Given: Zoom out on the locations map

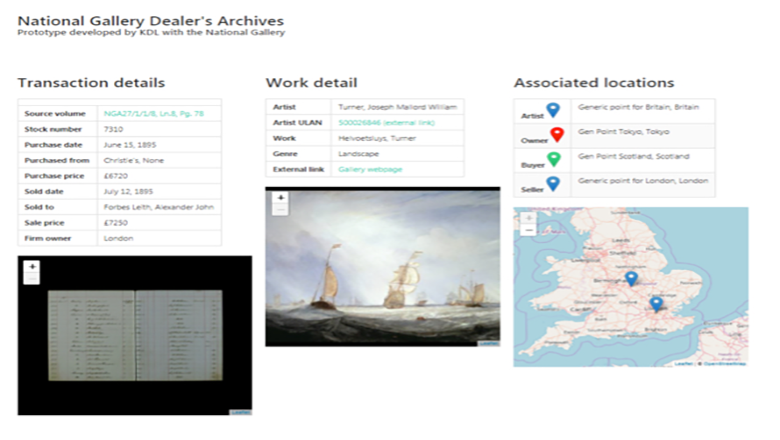Looking at the screenshot, I should click(529, 230).
